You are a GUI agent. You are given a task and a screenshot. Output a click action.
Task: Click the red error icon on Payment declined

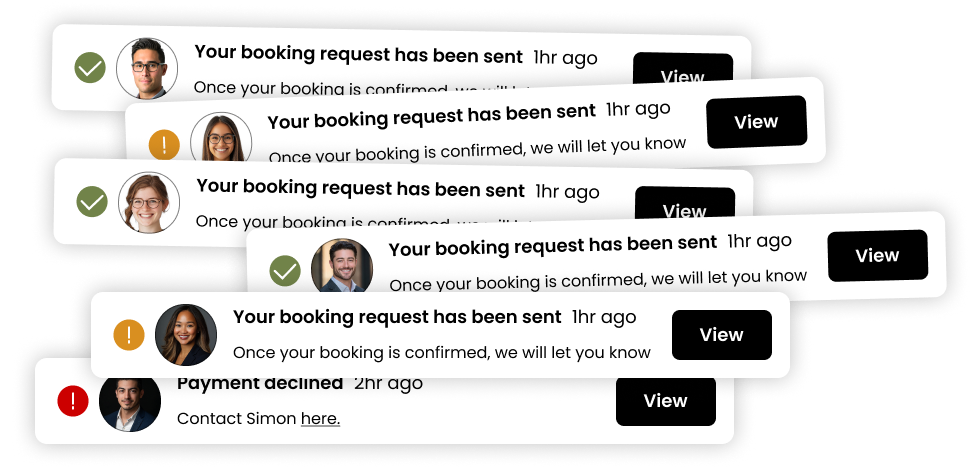[x=73, y=402]
